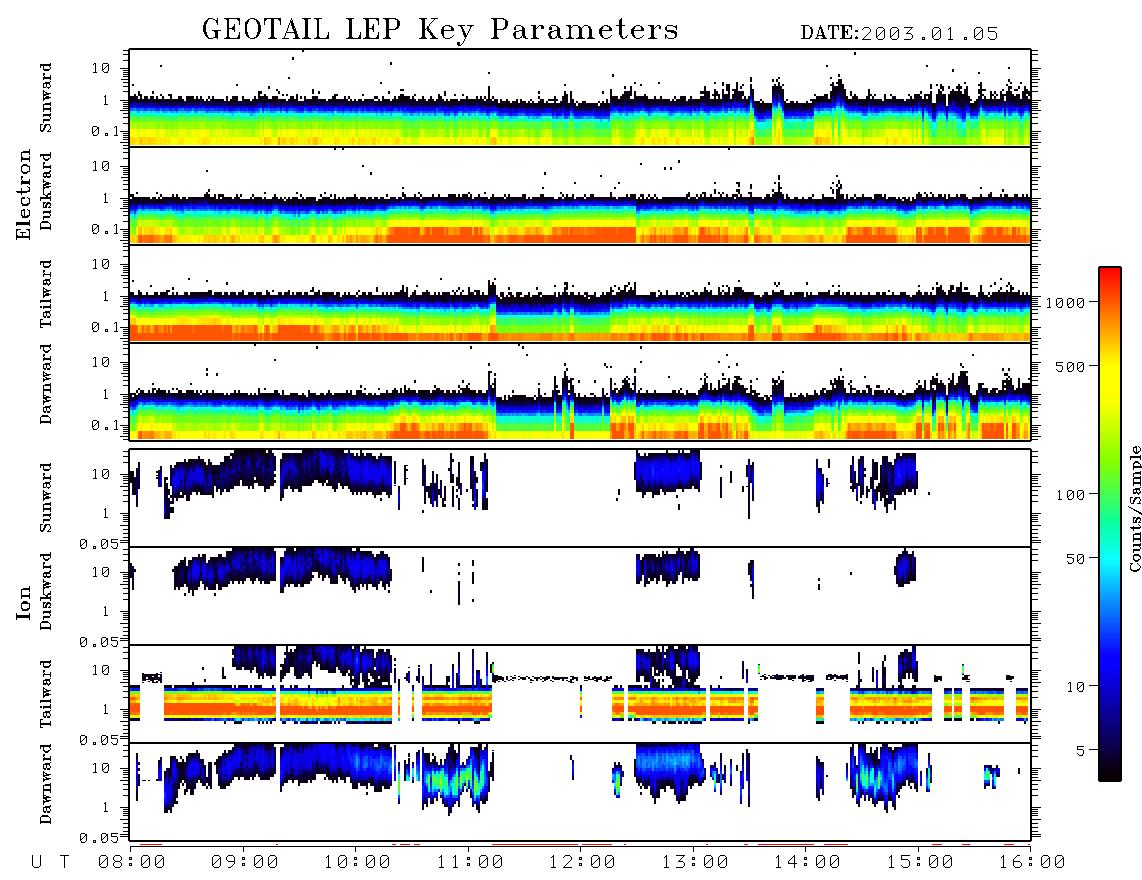Screen dimensions: 1142x880
Task: Click inside the Ion Dawnward spectrogram panel
Action: click(x=580, y=791)
